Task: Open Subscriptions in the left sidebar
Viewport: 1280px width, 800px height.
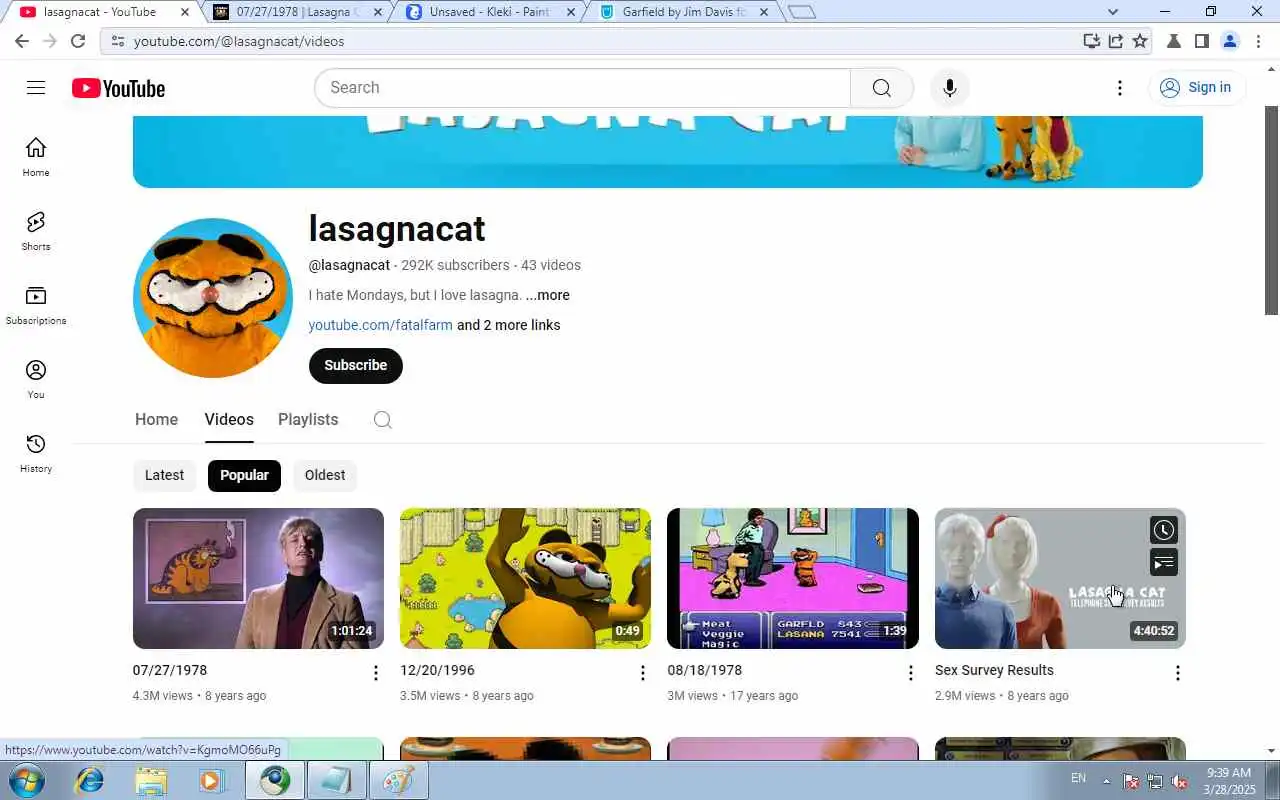Action: tap(36, 305)
